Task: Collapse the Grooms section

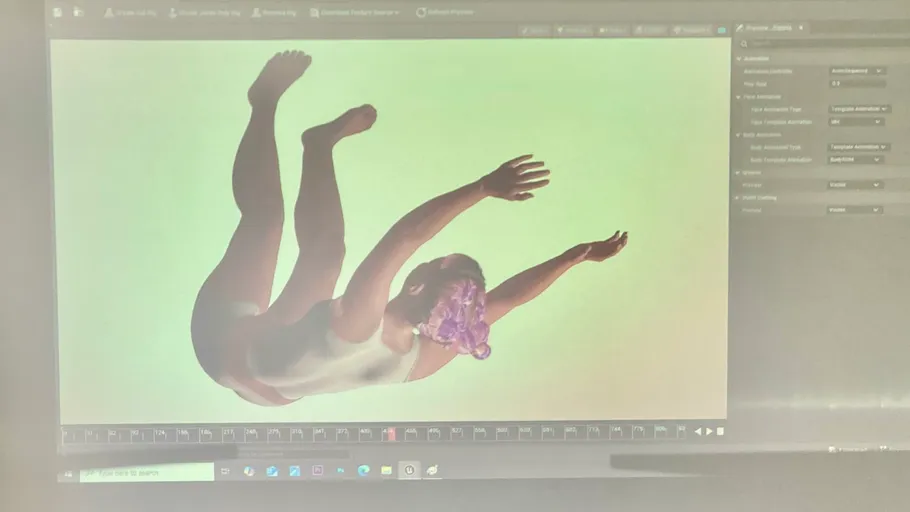Action: point(738,172)
